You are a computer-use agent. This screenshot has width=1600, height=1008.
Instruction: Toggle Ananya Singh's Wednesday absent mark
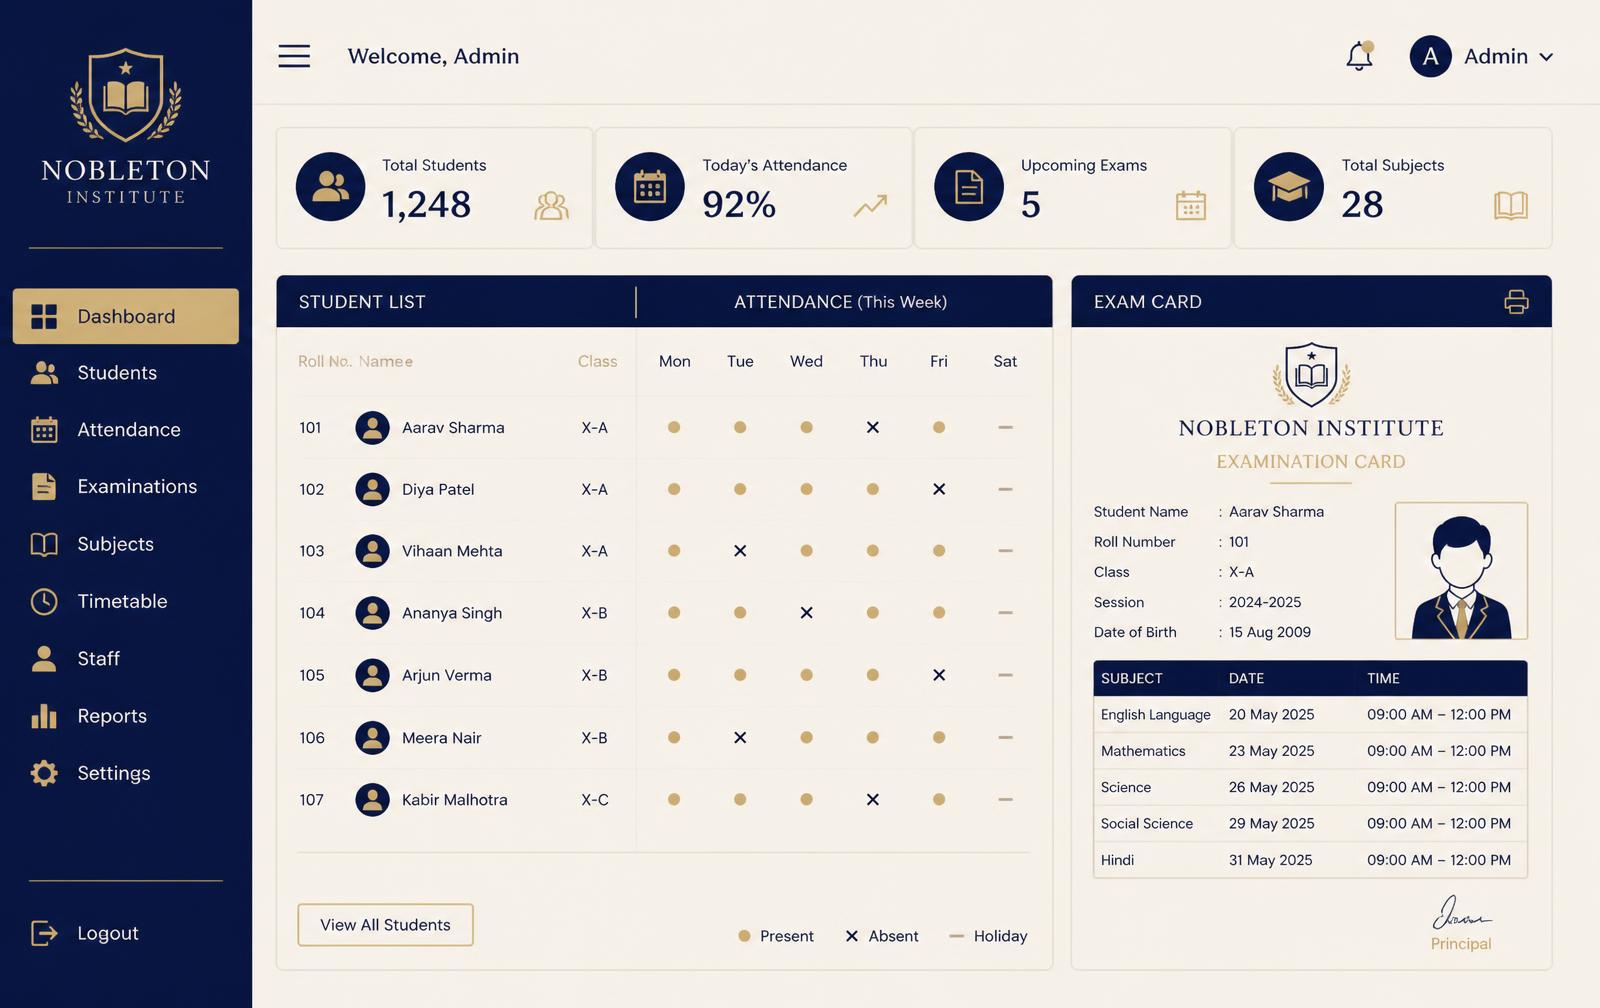[x=806, y=613]
